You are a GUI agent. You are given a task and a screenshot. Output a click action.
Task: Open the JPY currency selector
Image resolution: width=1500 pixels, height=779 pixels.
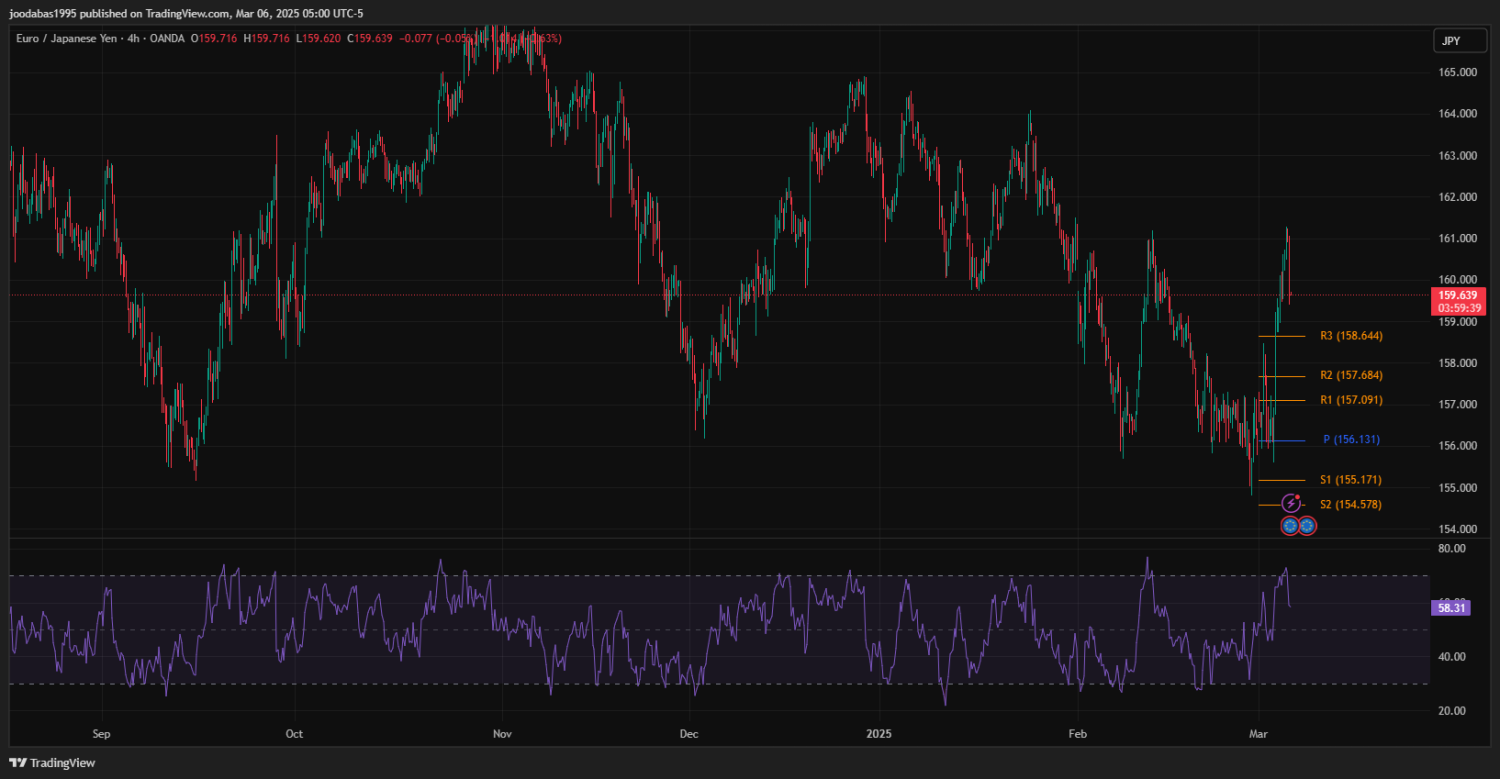pyautogui.click(x=1451, y=41)
